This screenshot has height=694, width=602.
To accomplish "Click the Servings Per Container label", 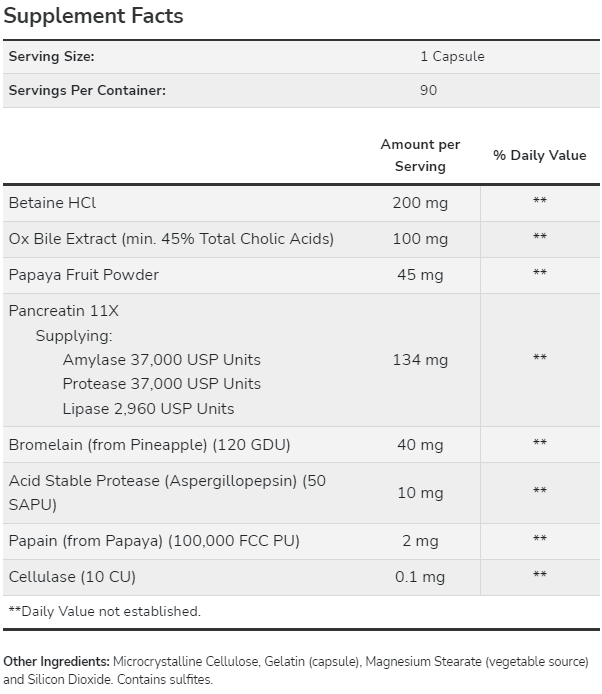I will 87,90.
